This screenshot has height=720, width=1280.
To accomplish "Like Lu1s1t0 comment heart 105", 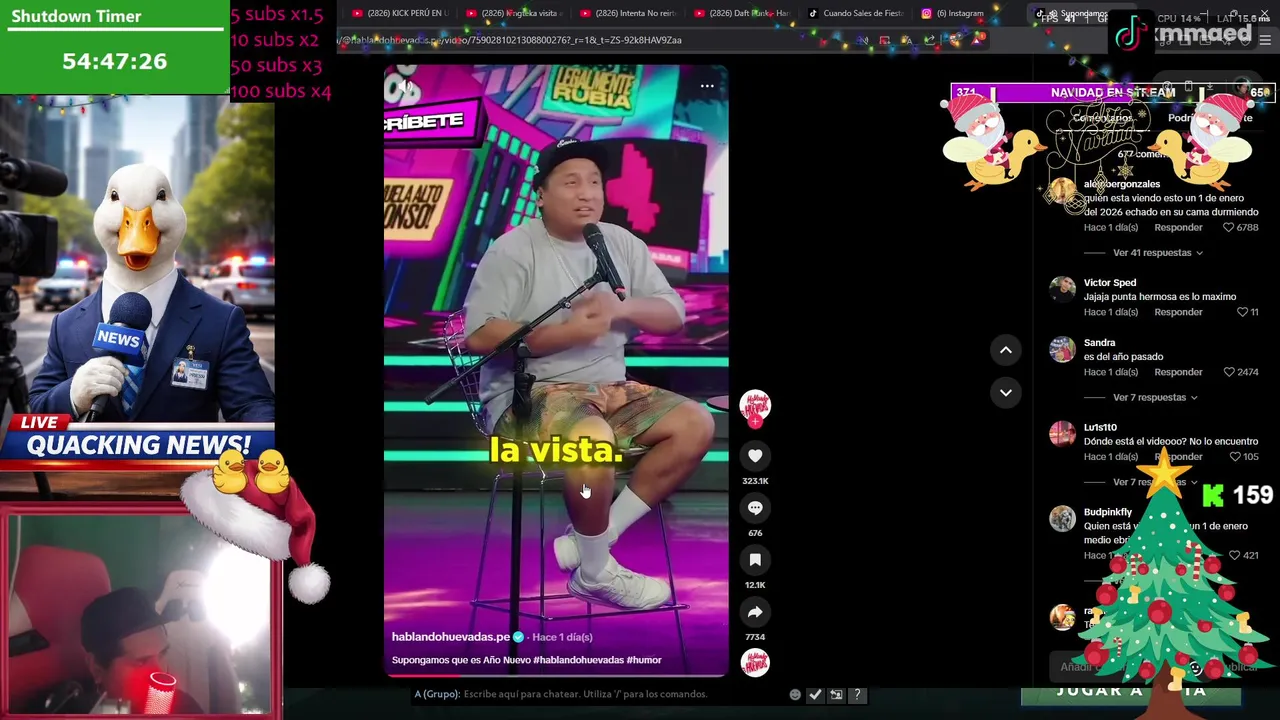I will pos(1235,457).
